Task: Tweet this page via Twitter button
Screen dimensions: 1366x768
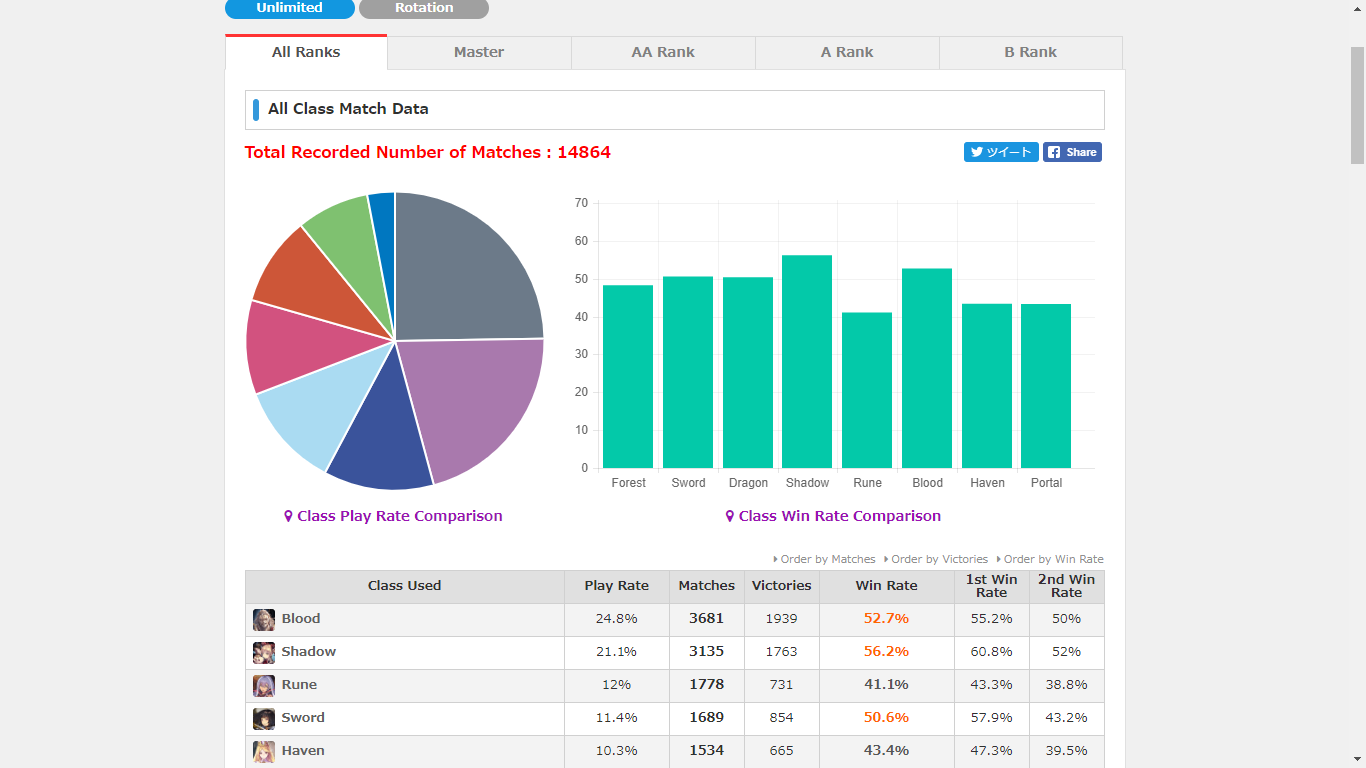Action: tap(1001, 152)
